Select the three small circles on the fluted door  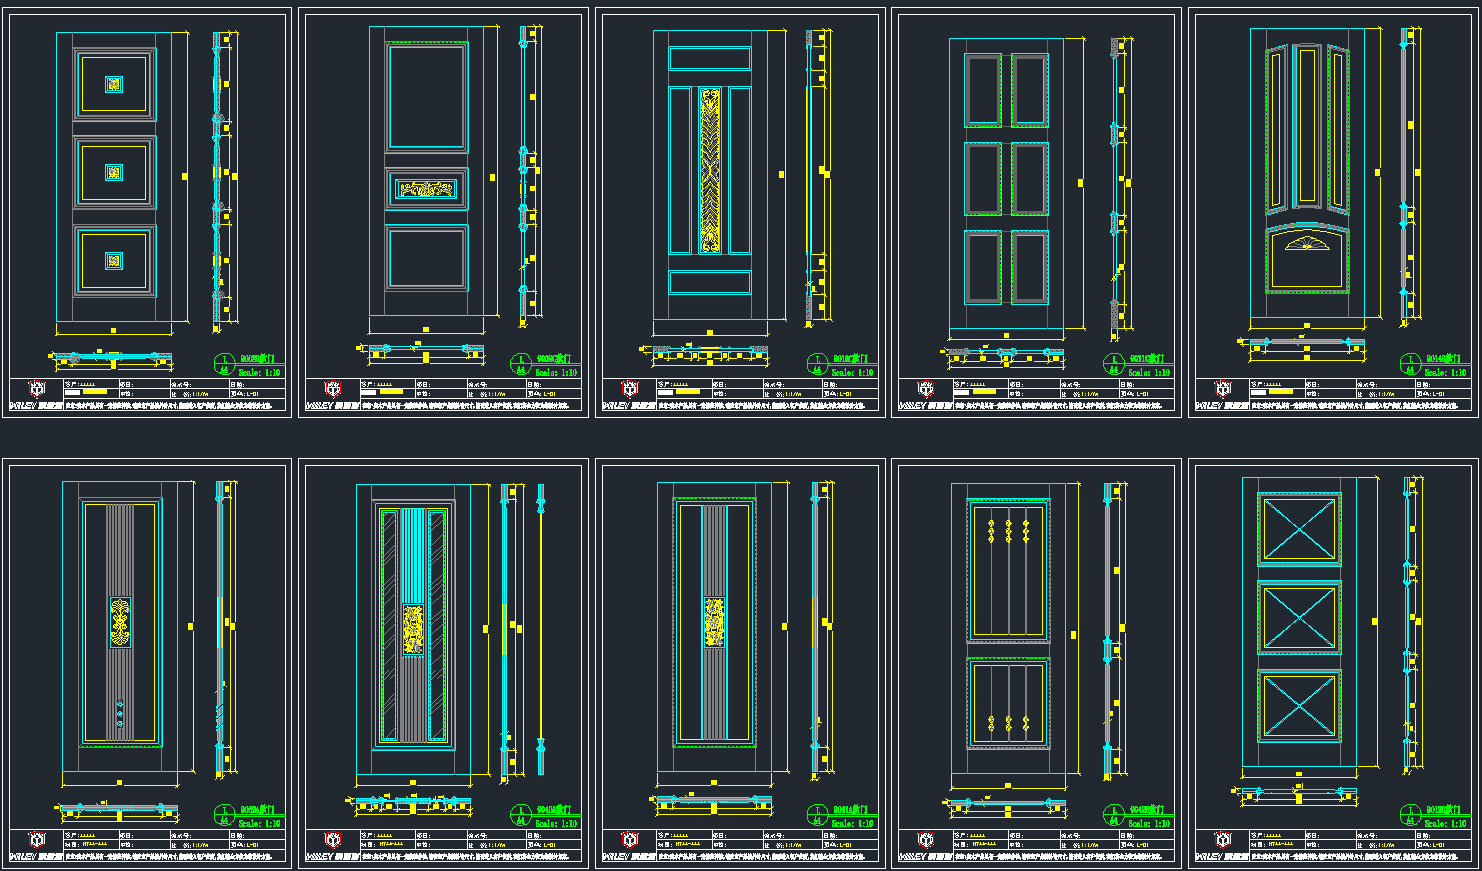[x=120, y=714]
